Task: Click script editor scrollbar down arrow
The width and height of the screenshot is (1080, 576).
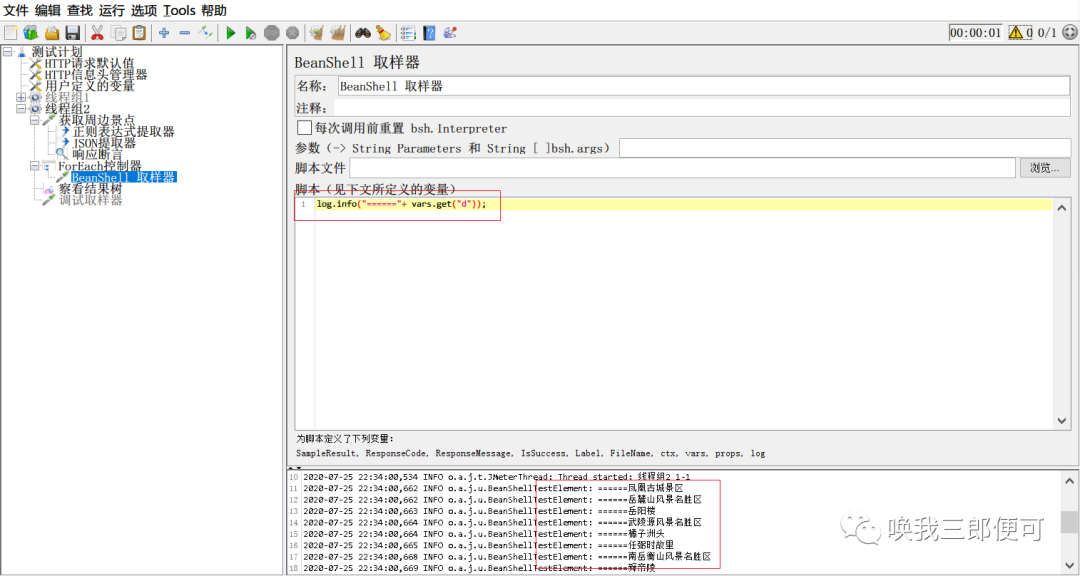Action: (x=1061, y=420)
